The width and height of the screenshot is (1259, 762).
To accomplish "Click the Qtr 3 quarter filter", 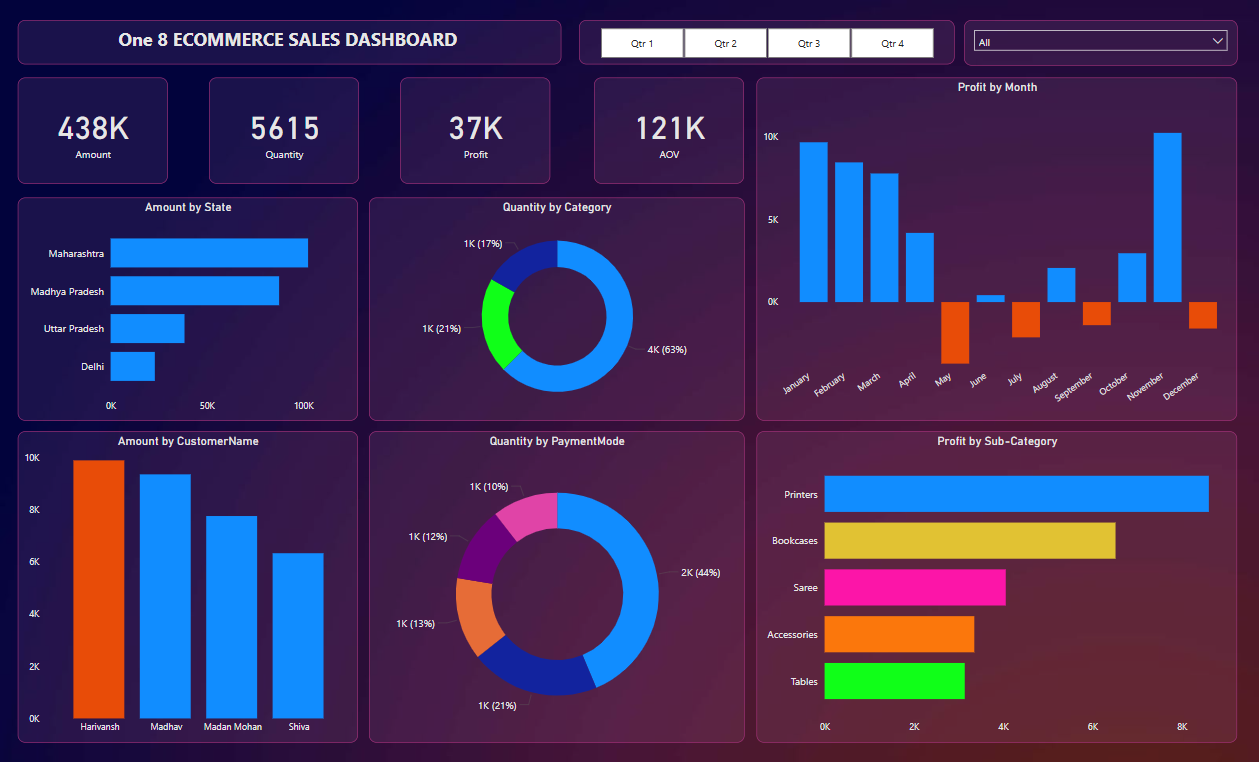I will [808, 42].
